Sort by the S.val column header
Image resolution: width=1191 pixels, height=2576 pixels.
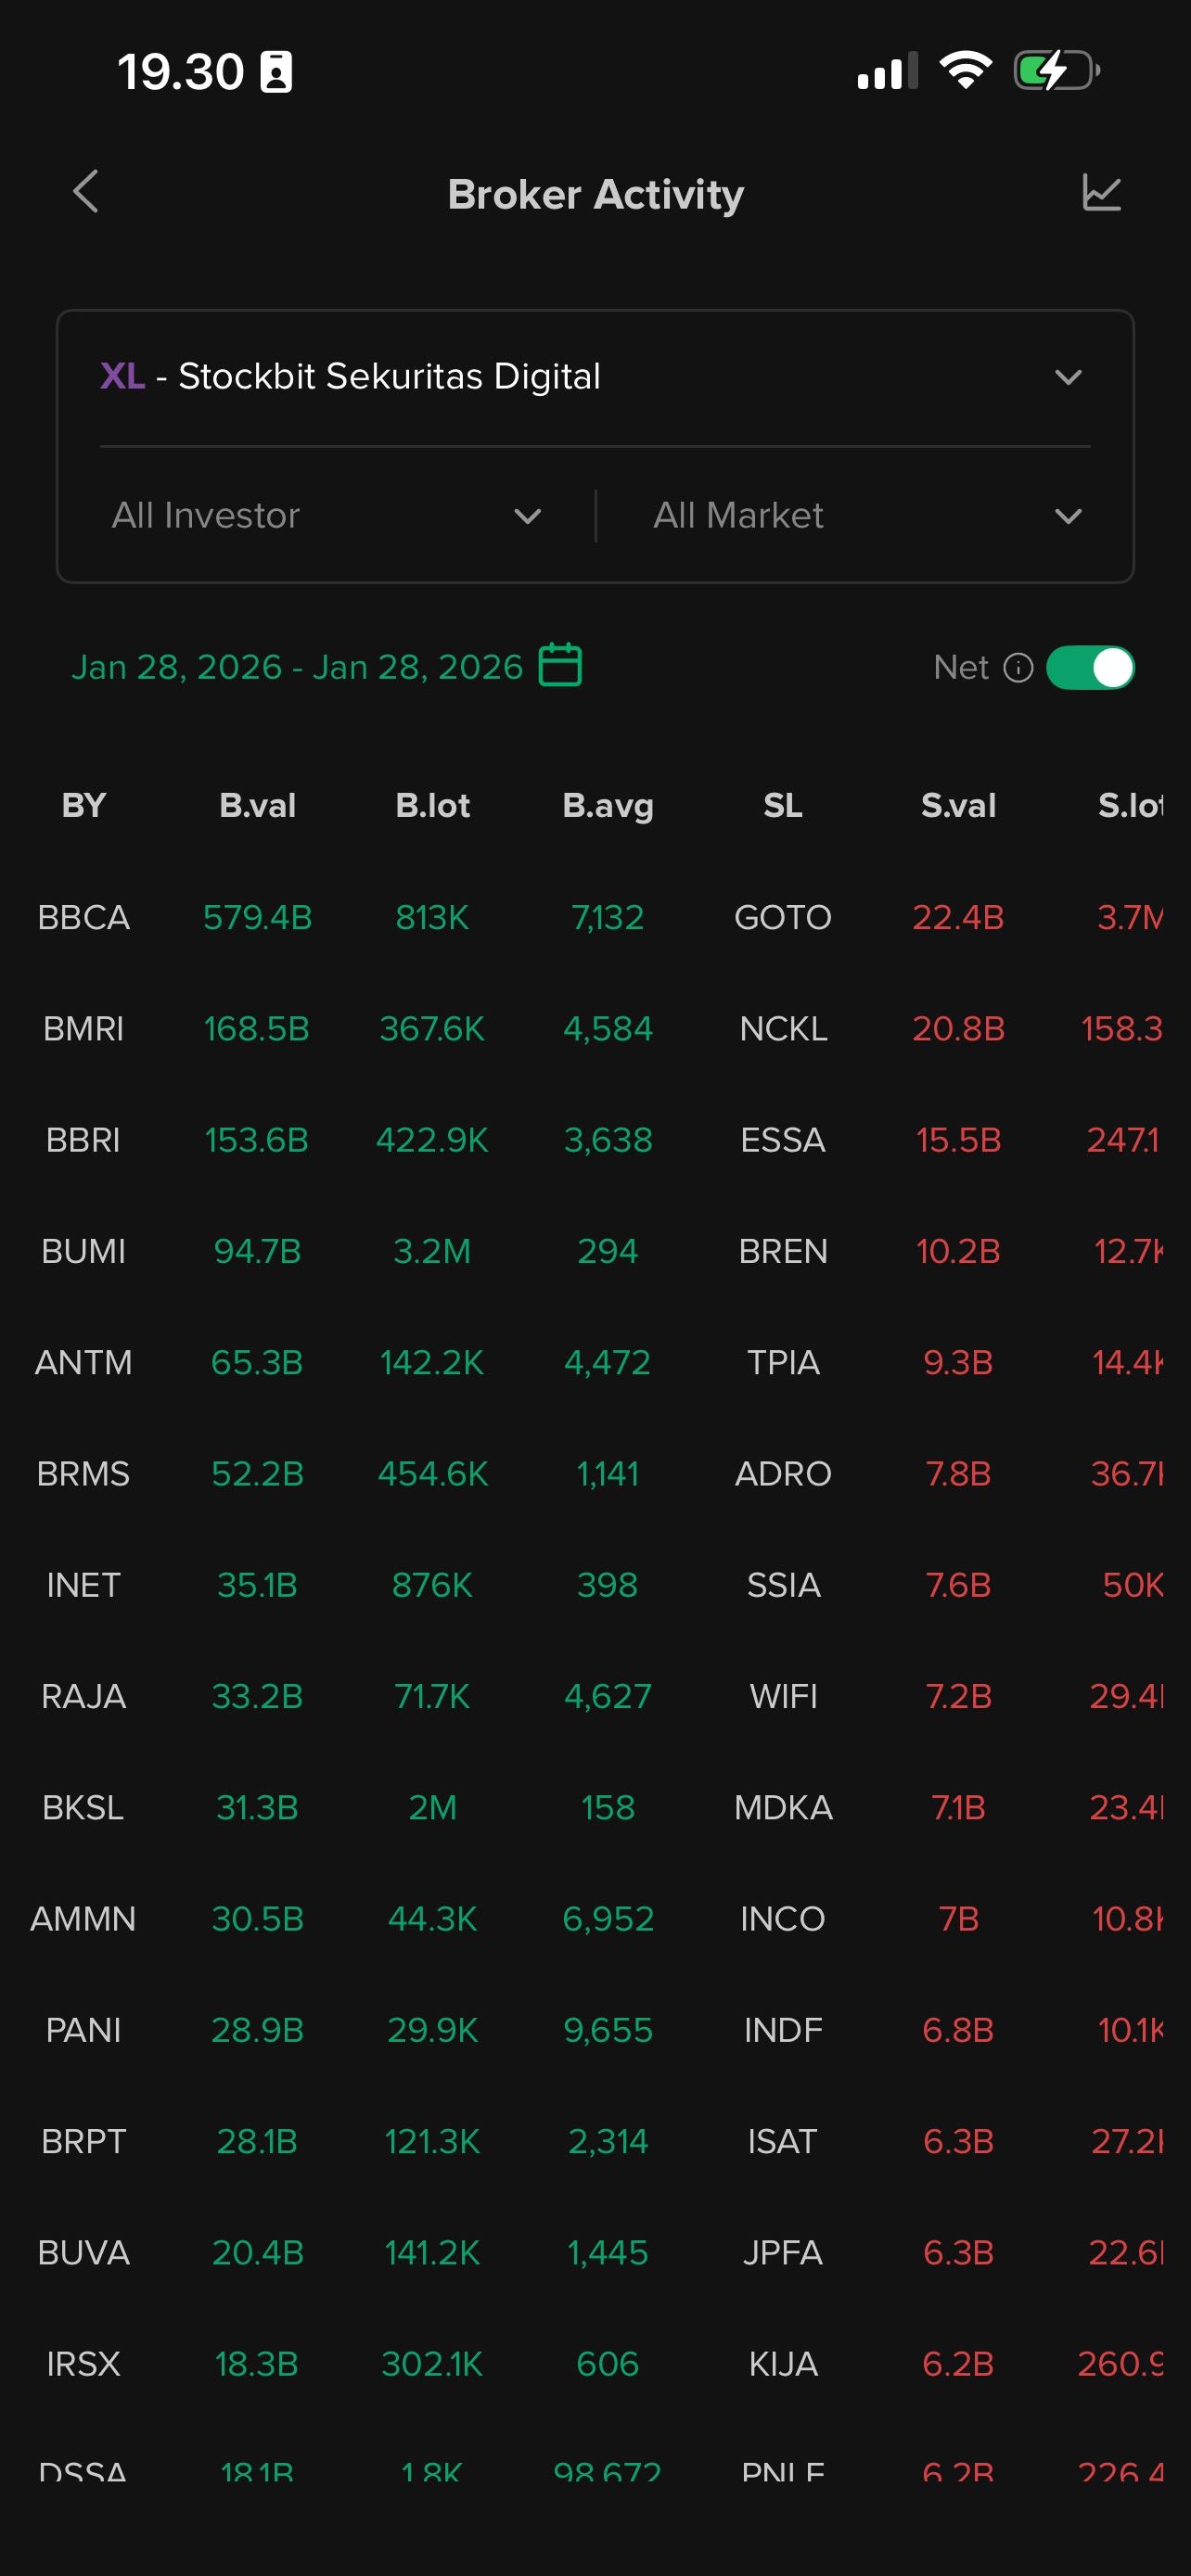958,806
